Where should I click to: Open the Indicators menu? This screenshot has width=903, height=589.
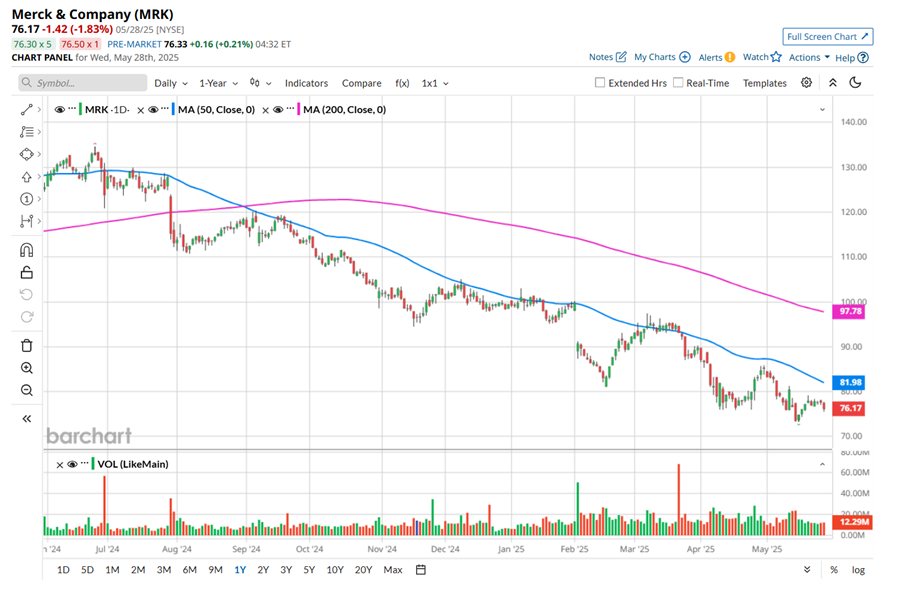306,83
